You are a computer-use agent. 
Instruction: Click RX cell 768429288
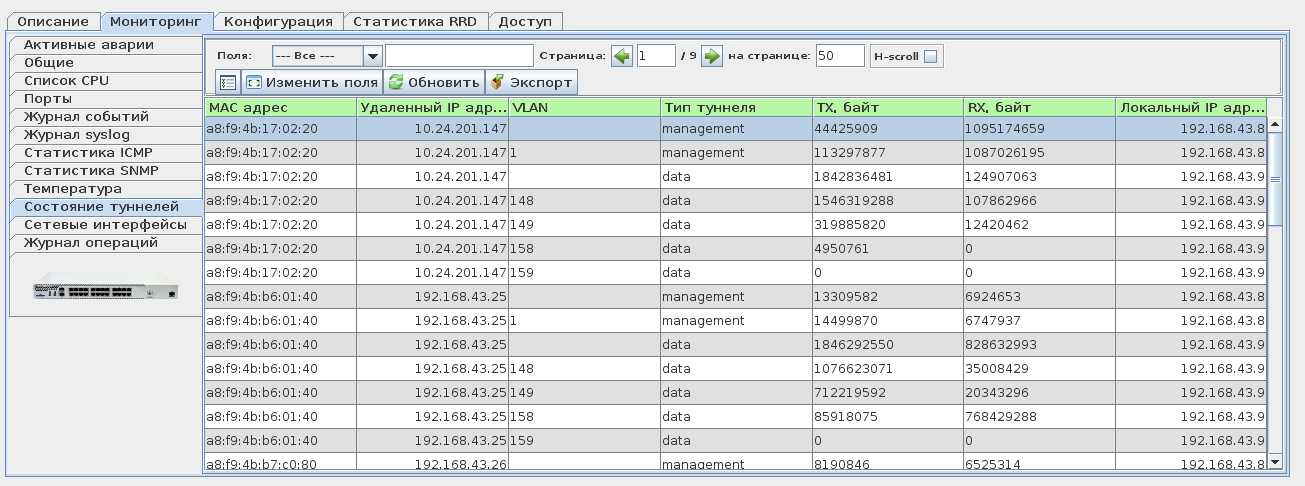pos(1040,417)
